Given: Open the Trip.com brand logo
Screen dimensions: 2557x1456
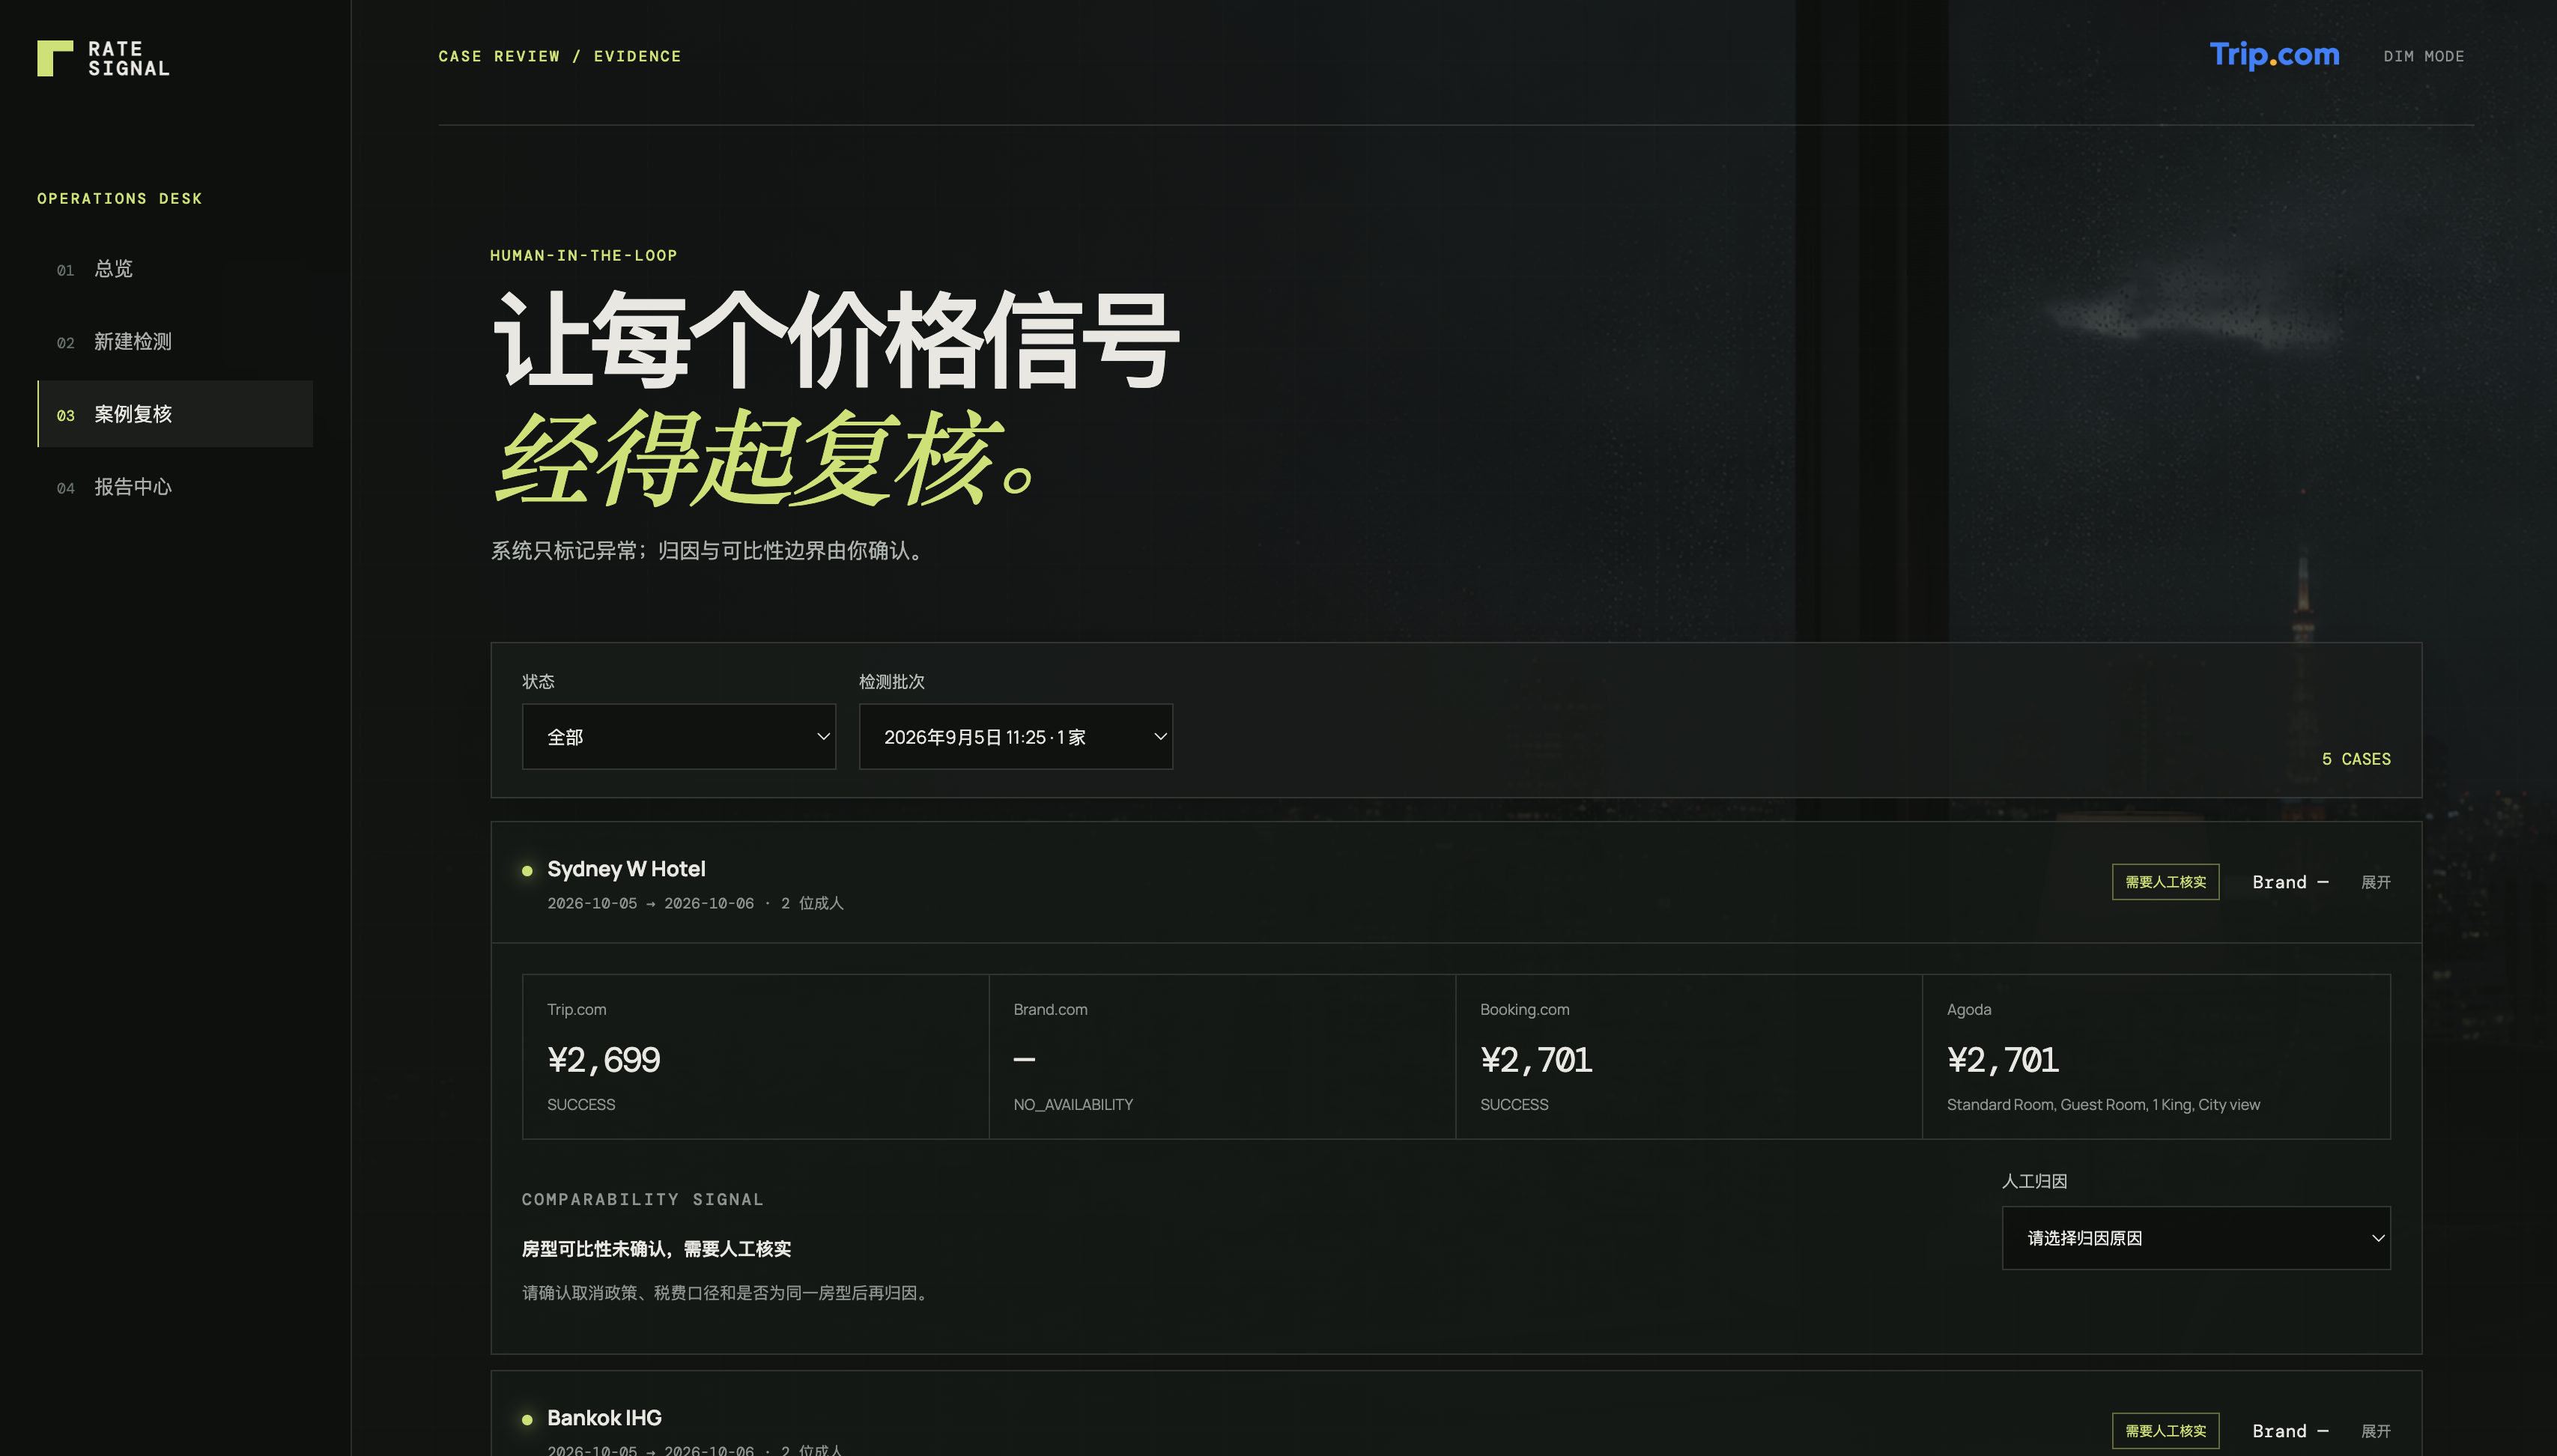Looking at the screenshot, I should coord(2274,55).
